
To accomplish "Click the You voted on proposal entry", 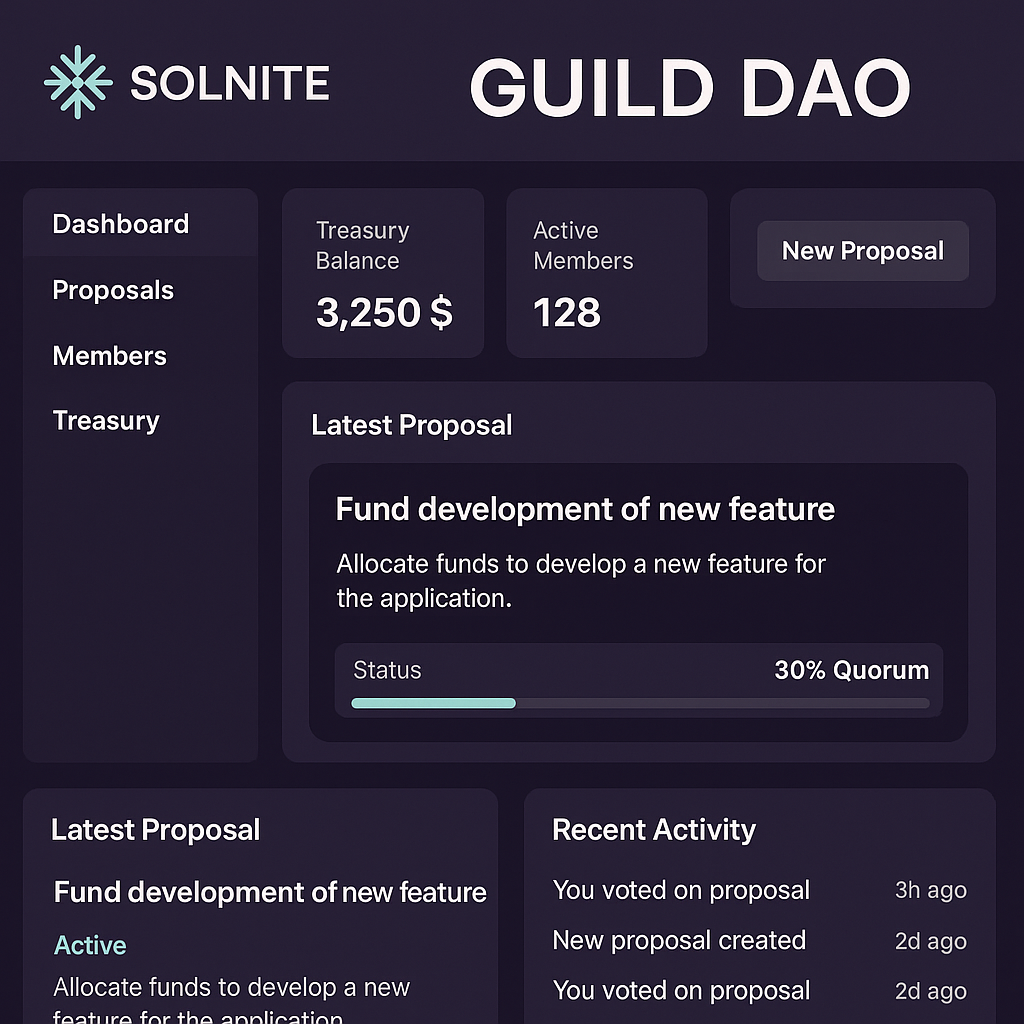I will 680,890.
